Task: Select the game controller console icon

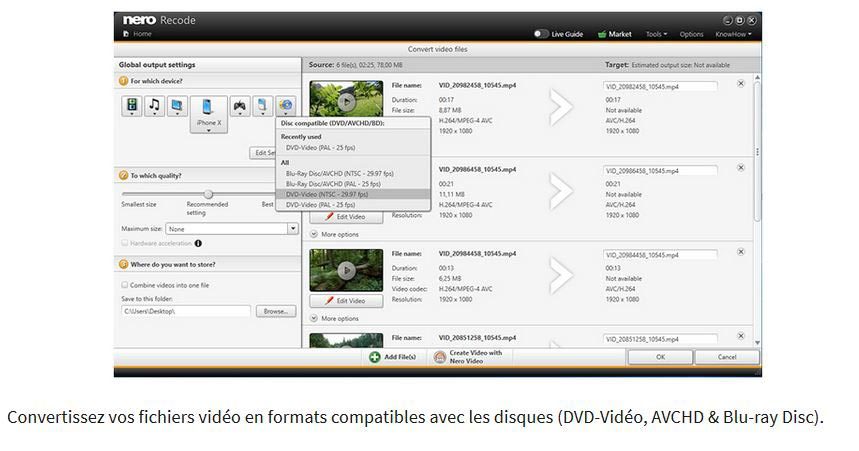Action: pos(240,106)
